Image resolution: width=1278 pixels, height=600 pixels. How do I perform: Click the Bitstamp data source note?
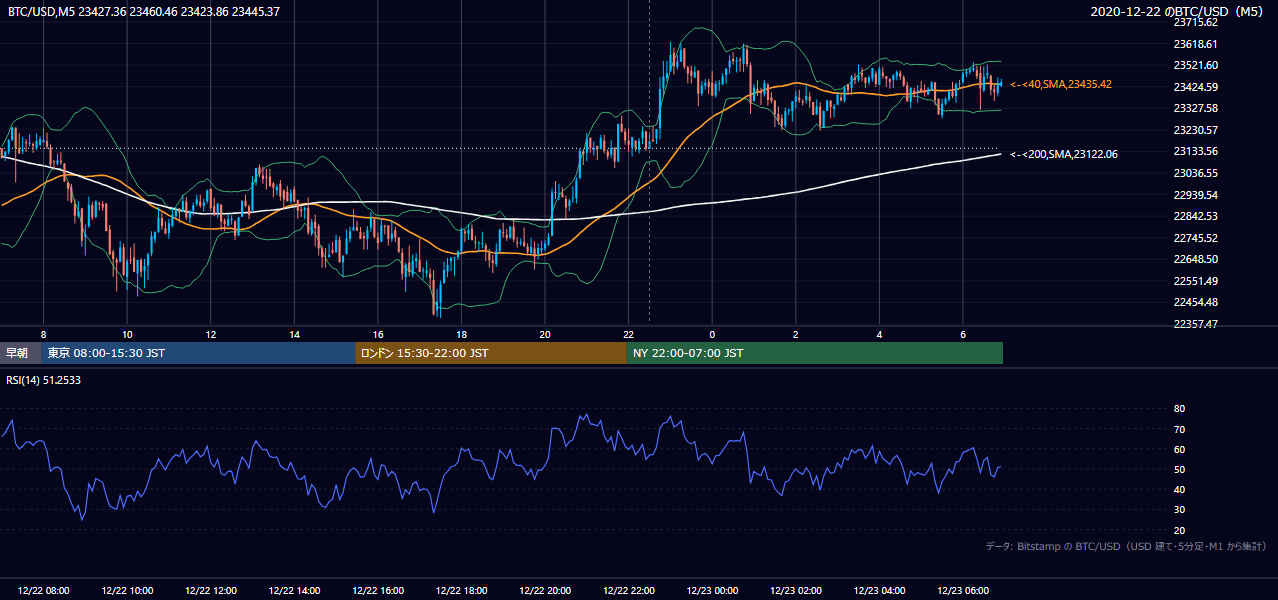tap(1126, 546)
